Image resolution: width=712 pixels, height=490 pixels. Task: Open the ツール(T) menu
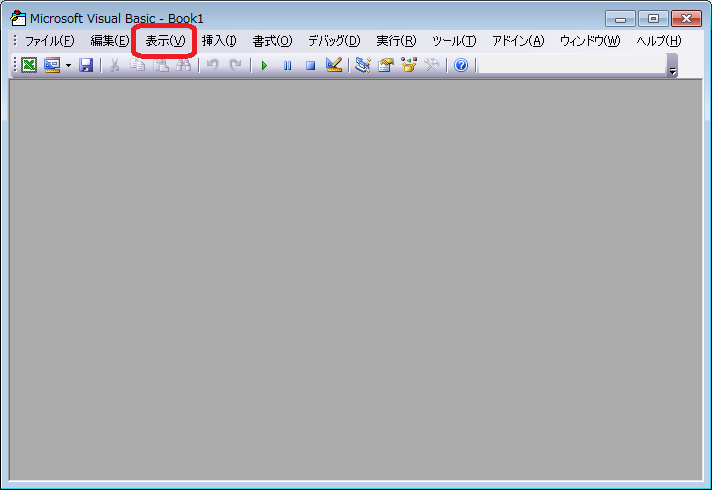(454, 41)
